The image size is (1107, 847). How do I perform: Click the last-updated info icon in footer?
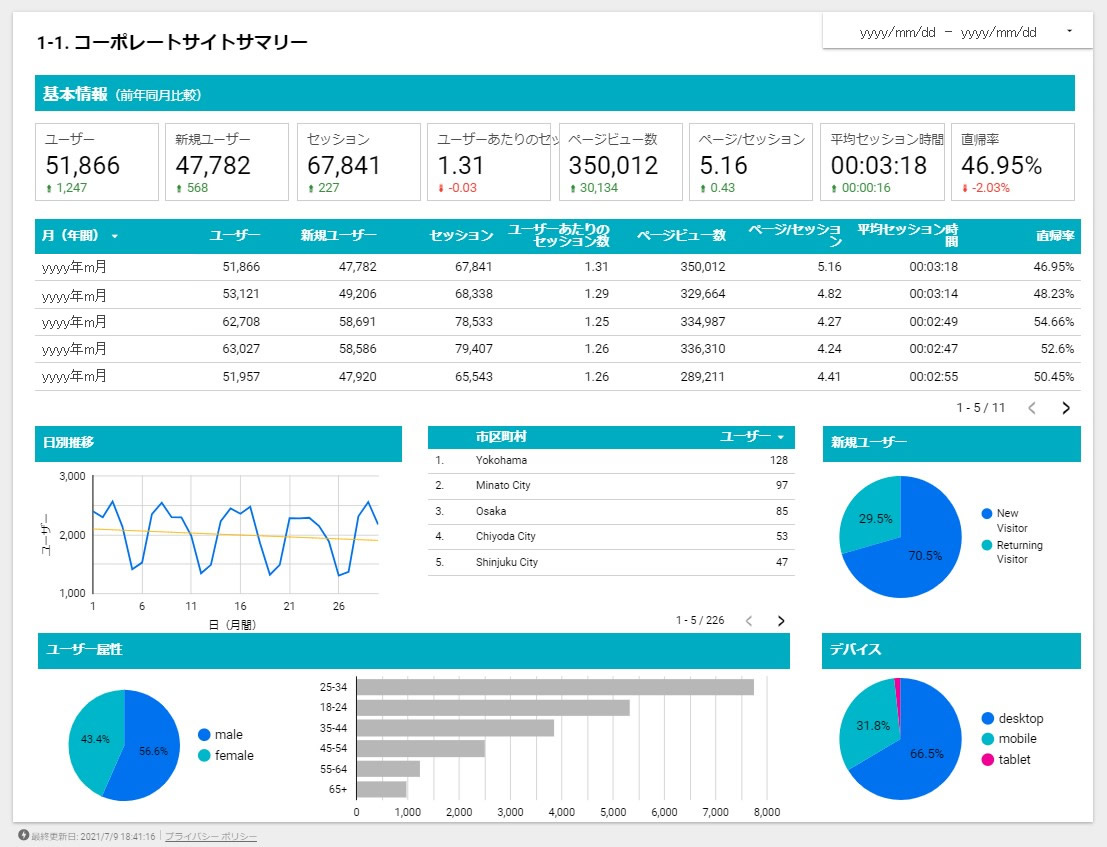coord(23,835)
